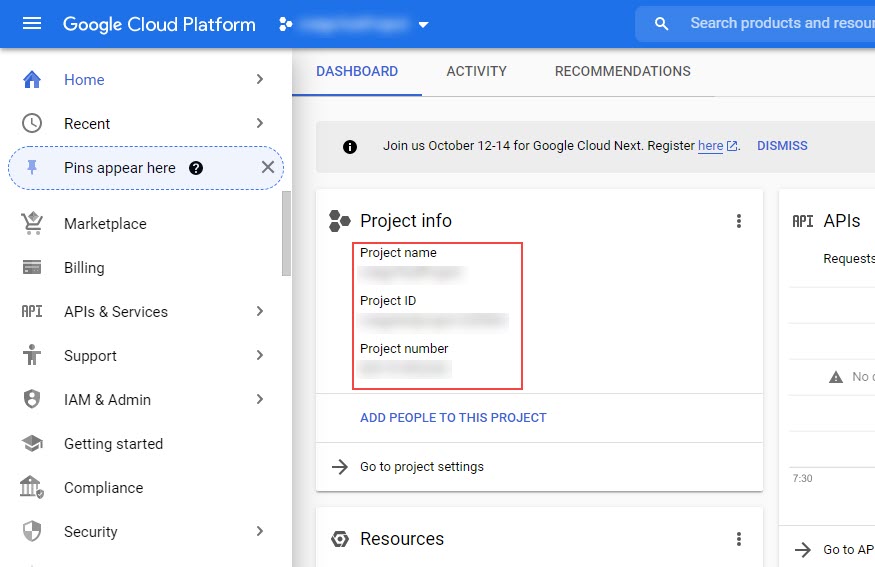Click the Resources card icon
Image resolution: width=875 pixels, height=567 pixels.
340,539
